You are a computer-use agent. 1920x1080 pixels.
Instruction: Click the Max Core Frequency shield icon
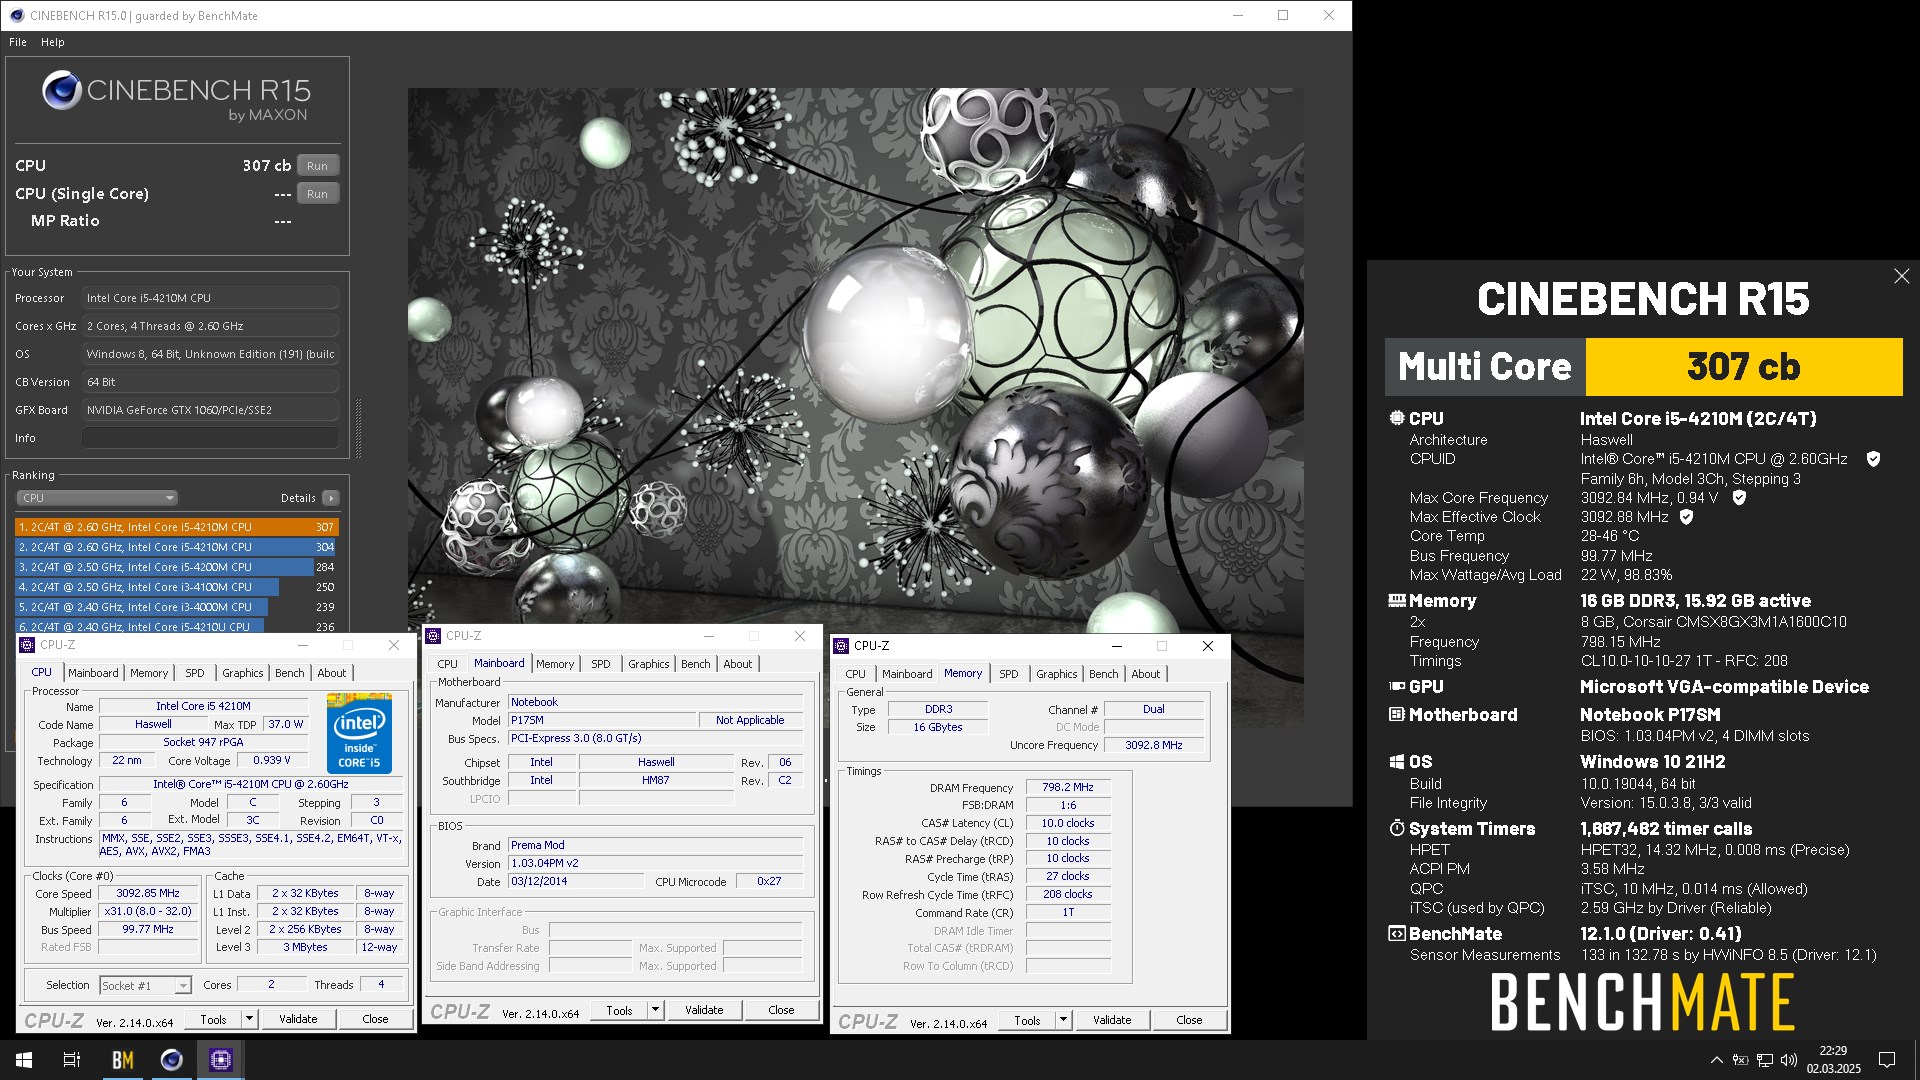tap(1739, 497)
